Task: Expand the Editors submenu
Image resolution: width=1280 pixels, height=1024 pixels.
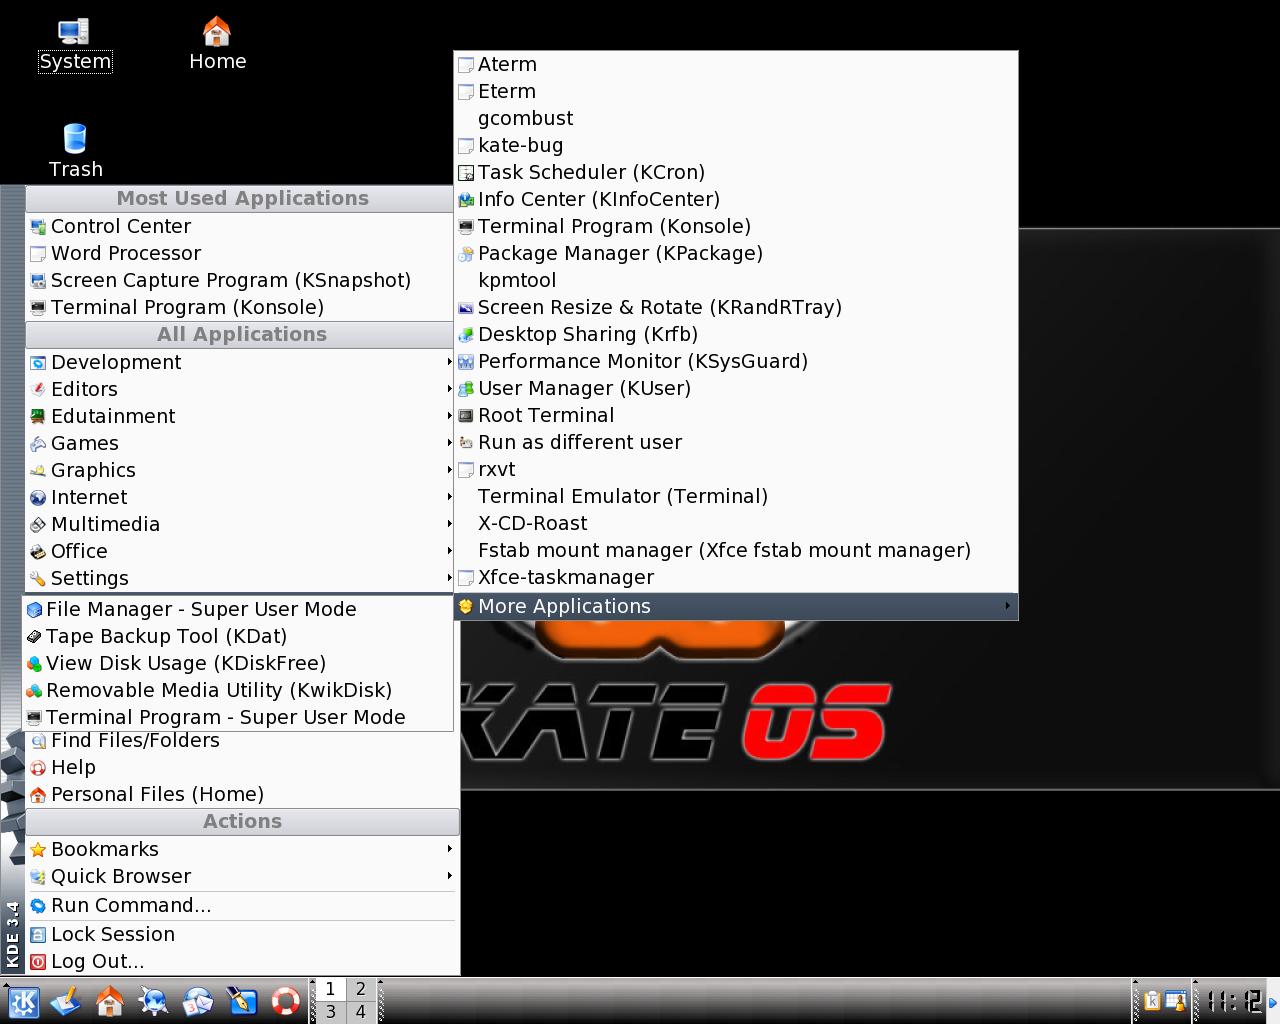Action: pos(239,390)
